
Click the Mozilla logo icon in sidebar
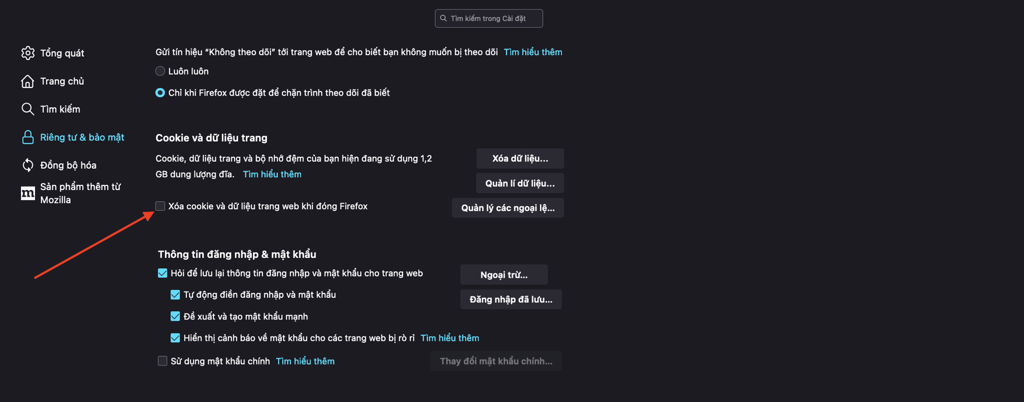(x=28, y=193)
